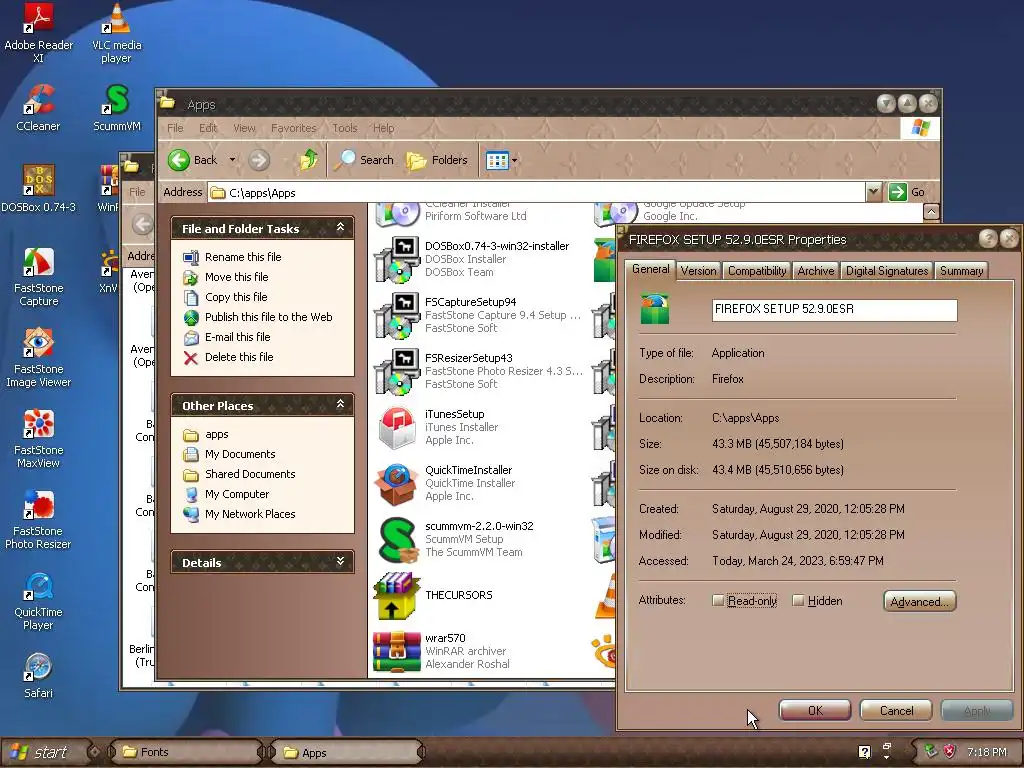Click Move this file link
The image size is (1024, 768).
point(236,277)
